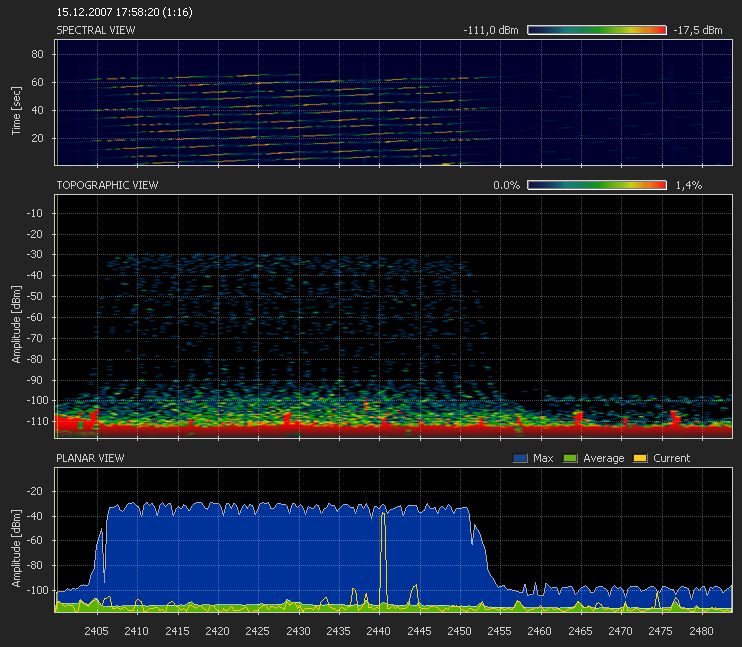Click the 2470 frequency axis label
The image size is (742, 647).
(620, 631)
